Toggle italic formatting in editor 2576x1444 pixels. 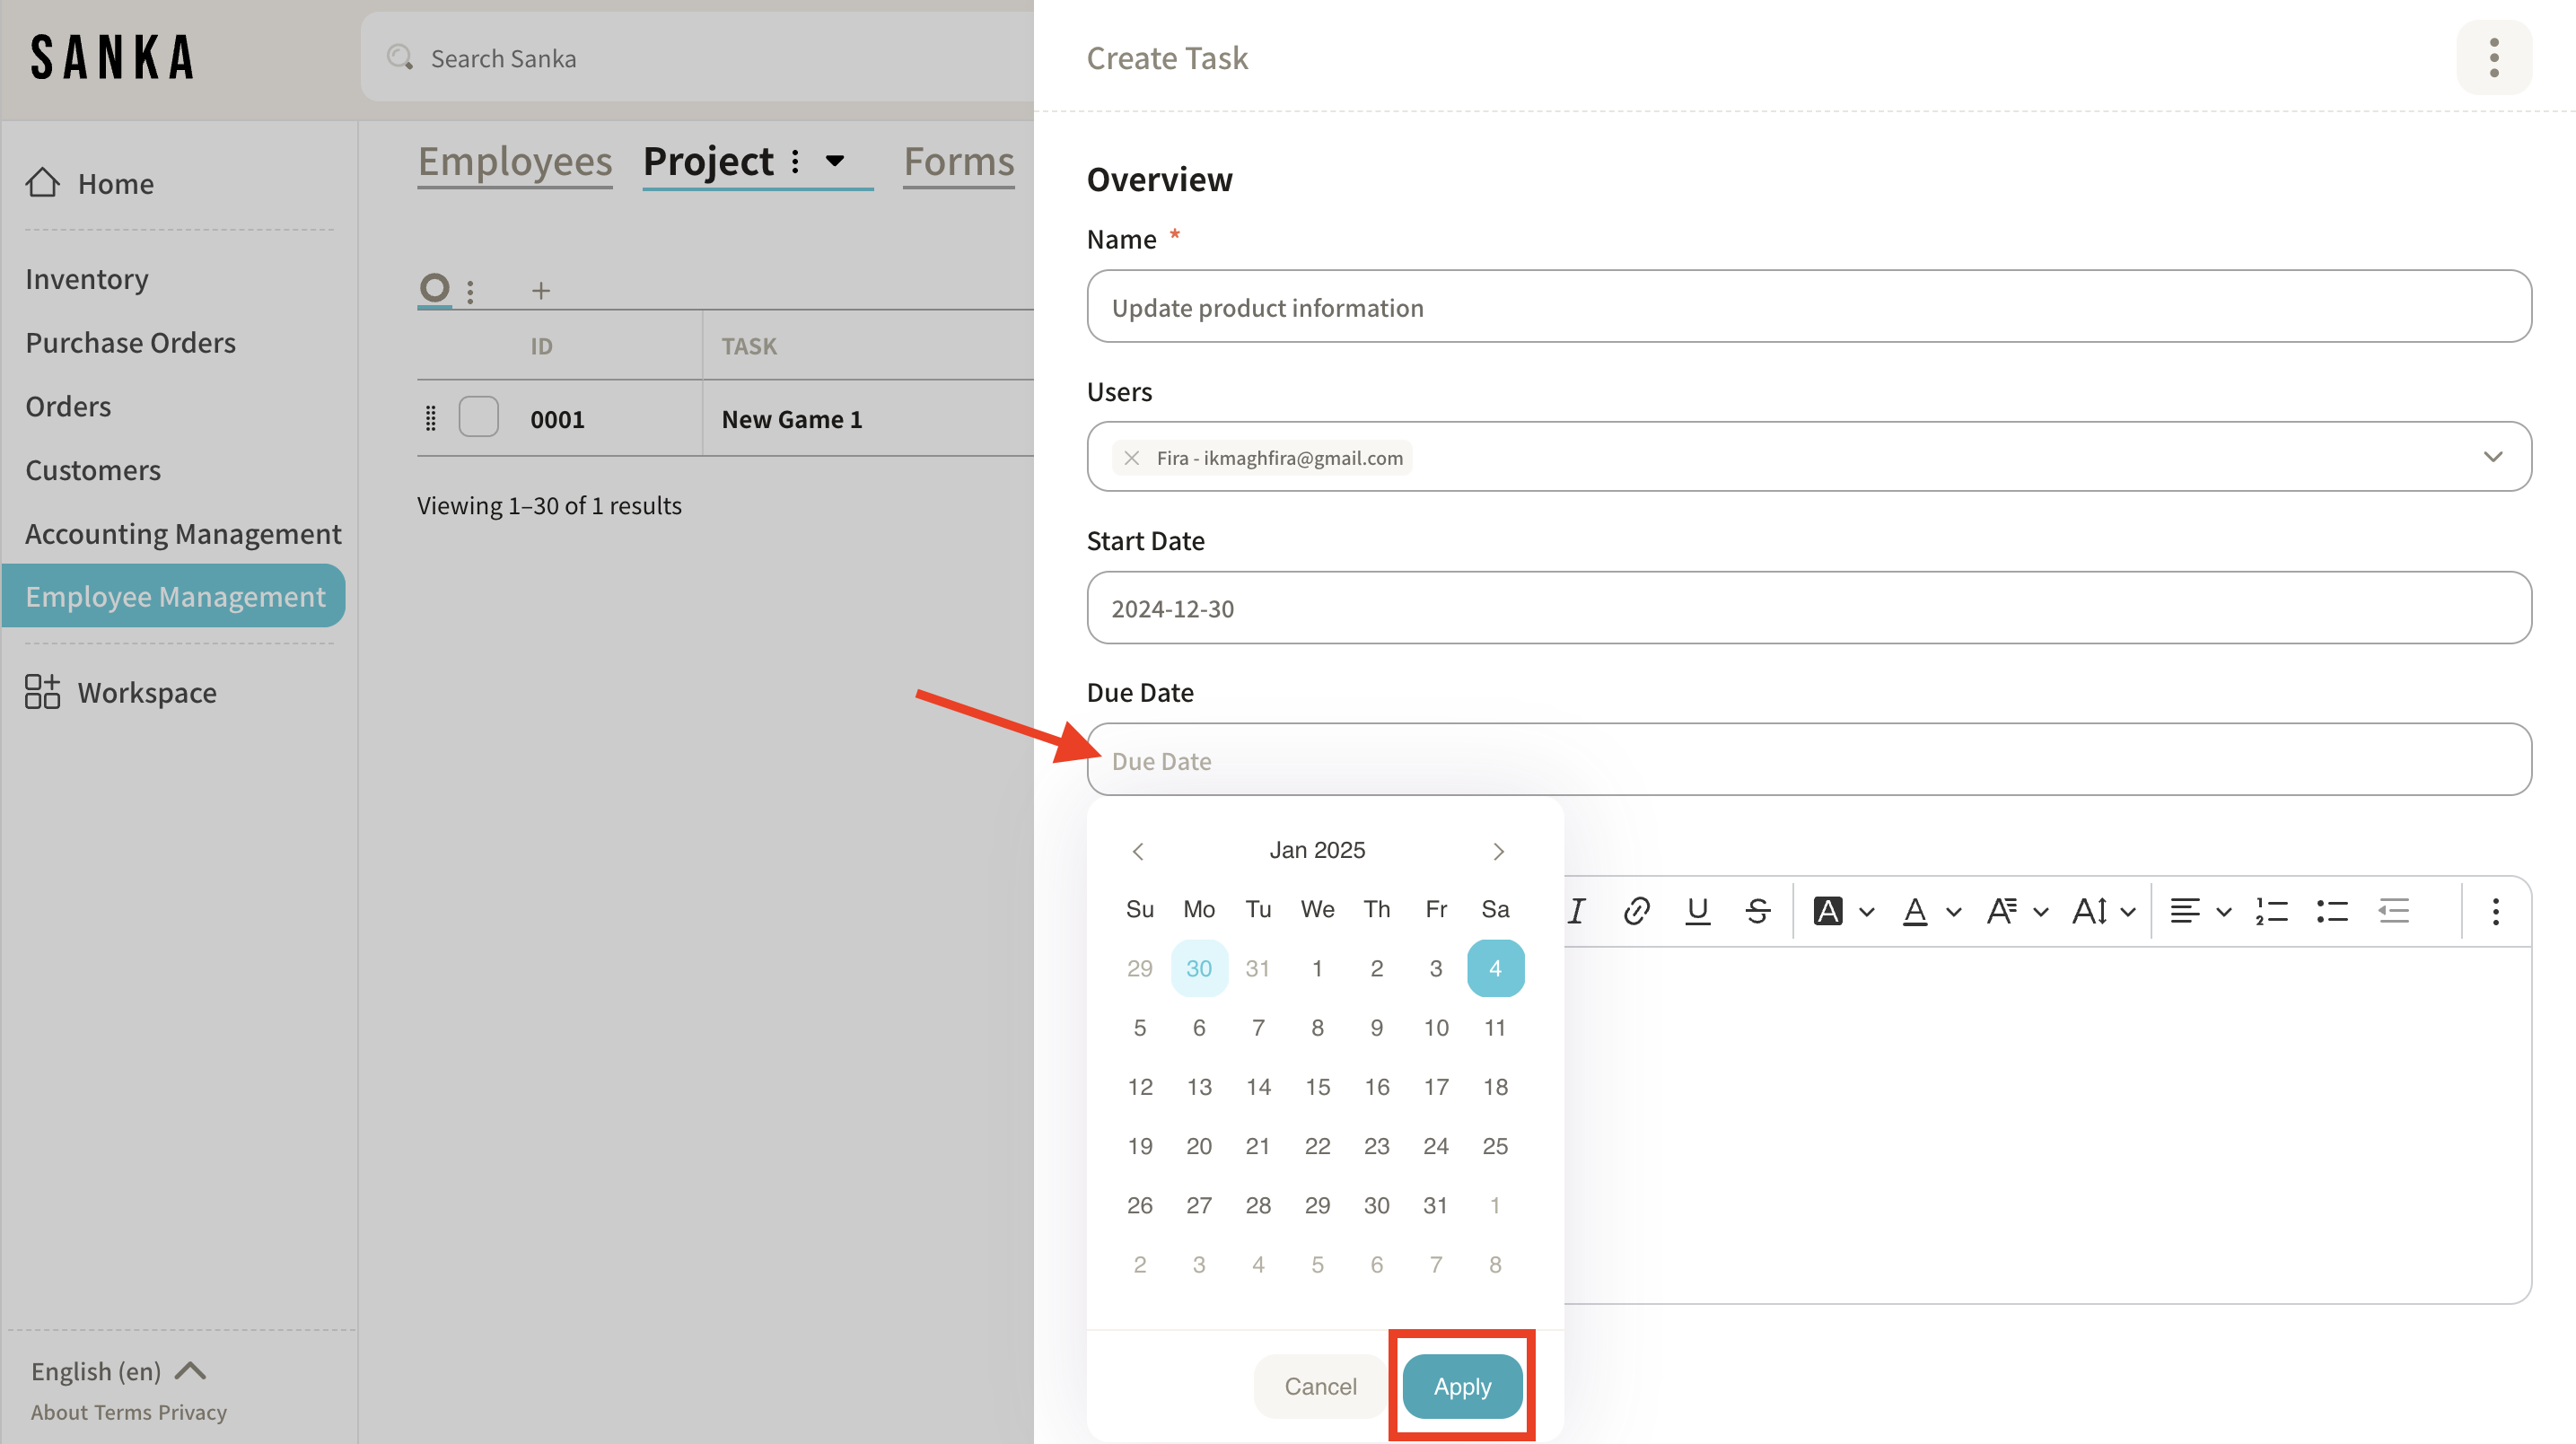(1576, 911)
